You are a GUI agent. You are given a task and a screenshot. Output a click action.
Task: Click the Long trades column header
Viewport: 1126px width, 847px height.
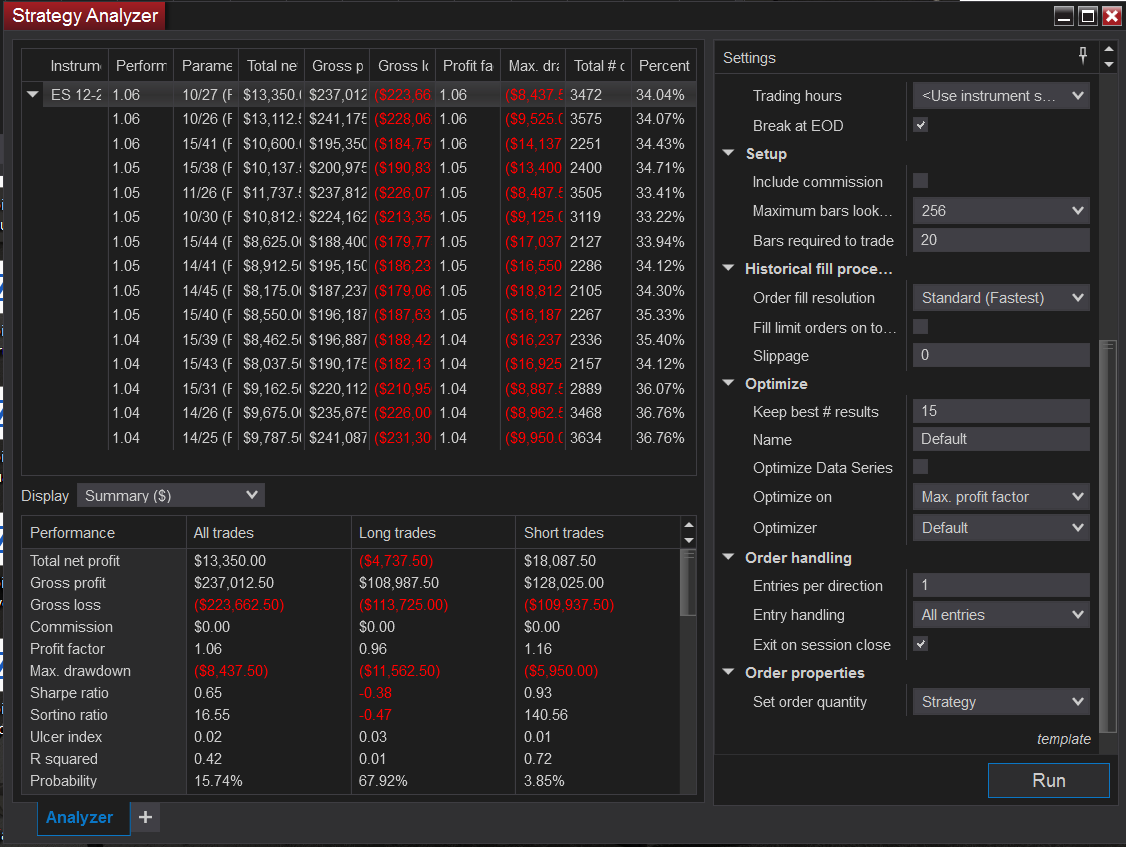coord(433,532)
